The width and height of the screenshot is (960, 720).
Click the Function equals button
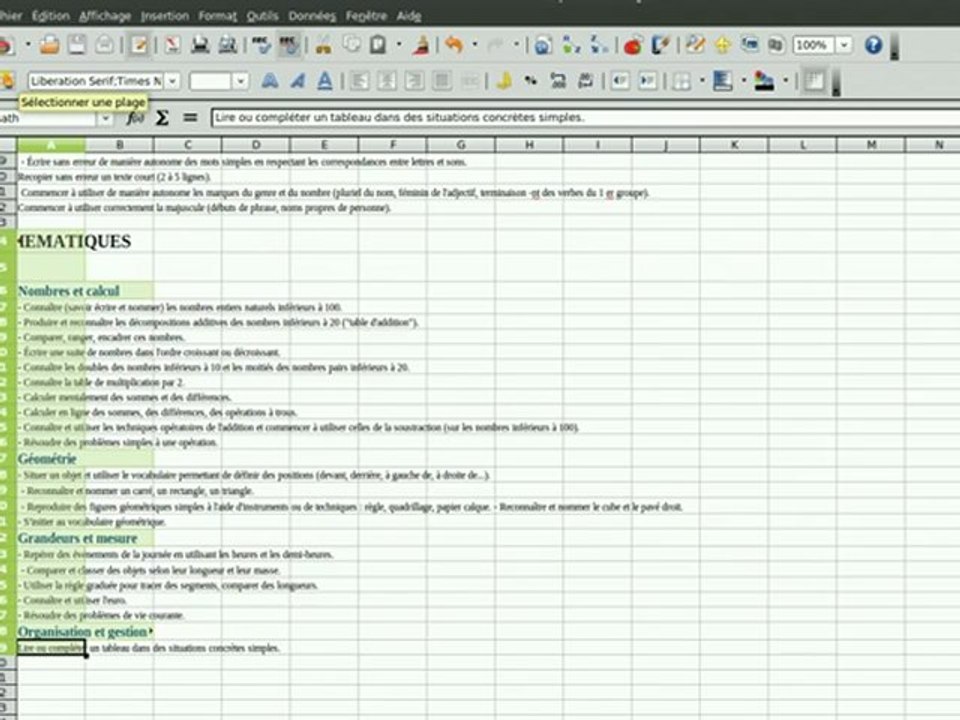[x=190, y=118]
